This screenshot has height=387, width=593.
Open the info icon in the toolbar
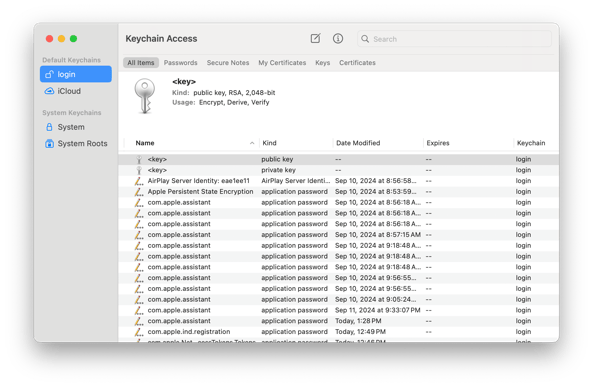pos(338,39)
